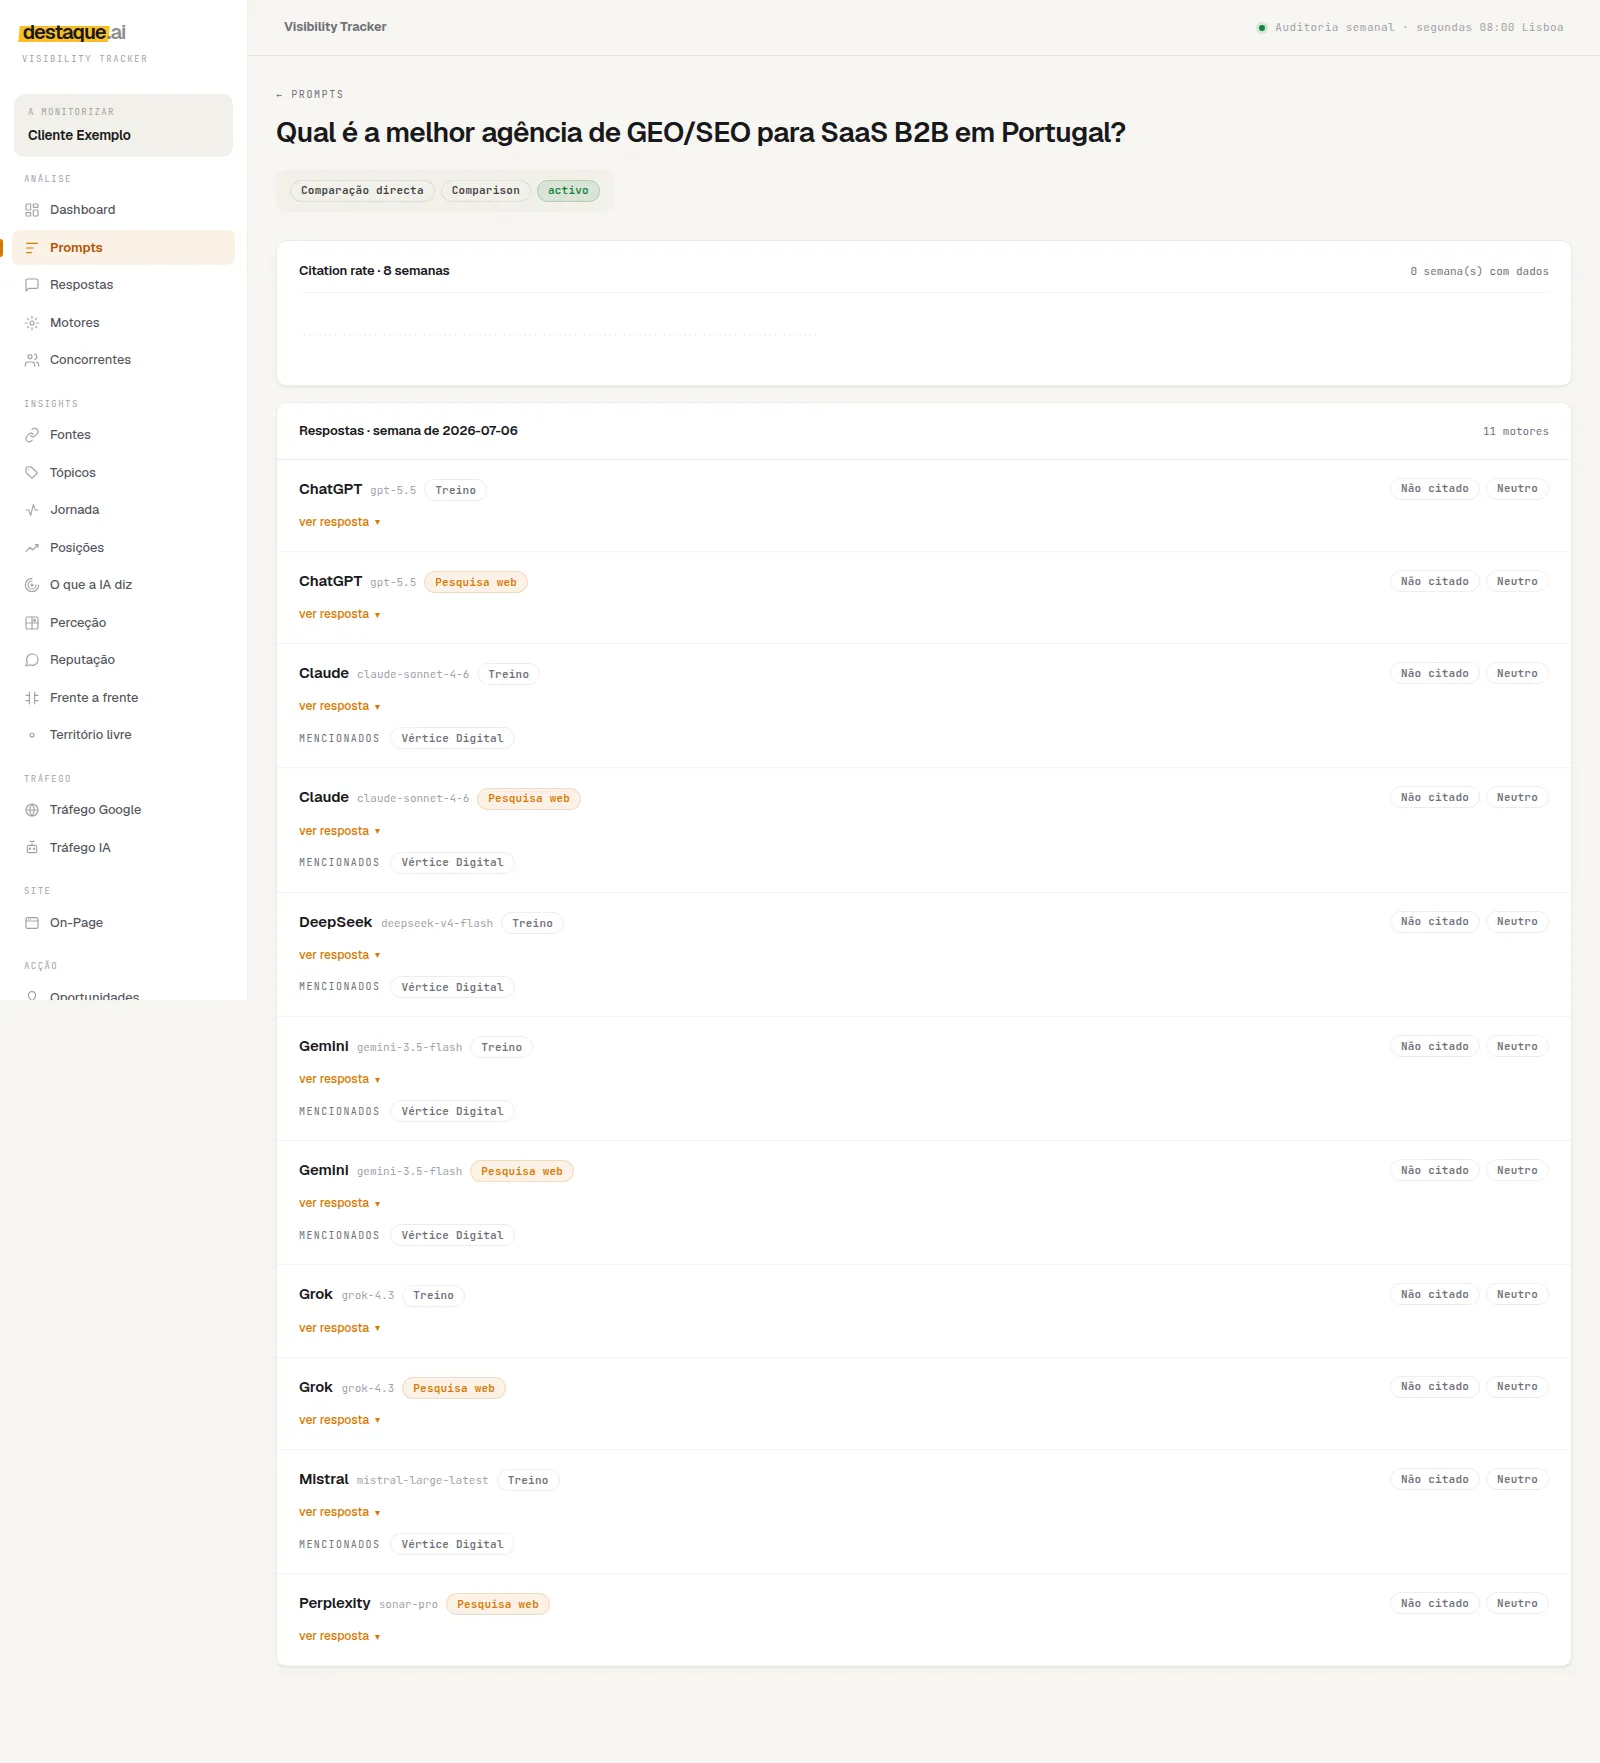Click the Reputação bubble icon
1600x1763 pixels.
point(32,660)
